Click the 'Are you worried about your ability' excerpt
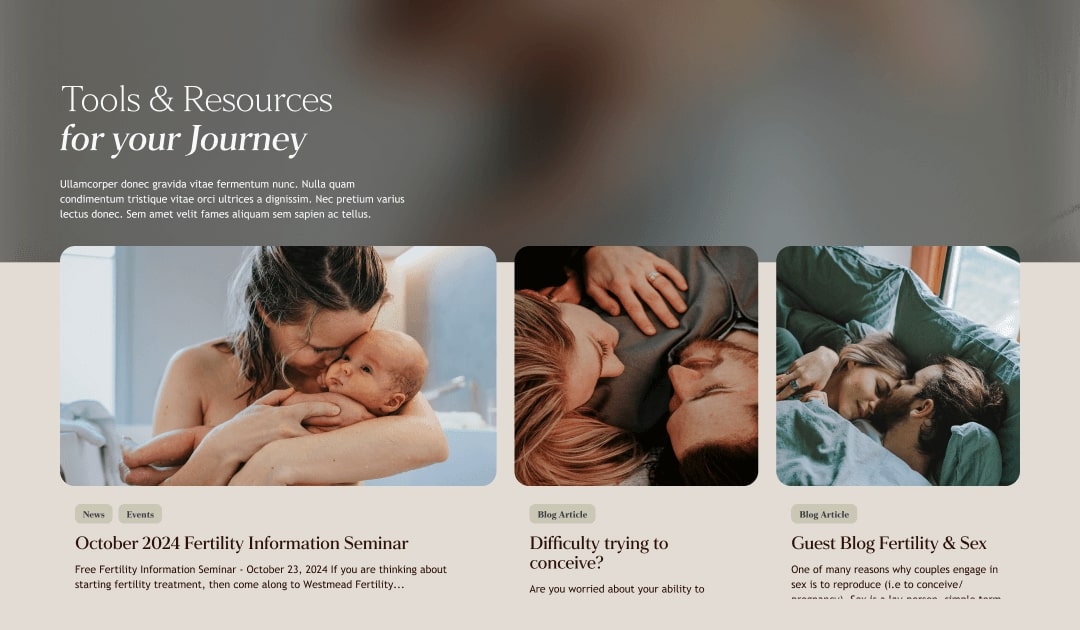The image size is (1080, 630). [617, 589]
